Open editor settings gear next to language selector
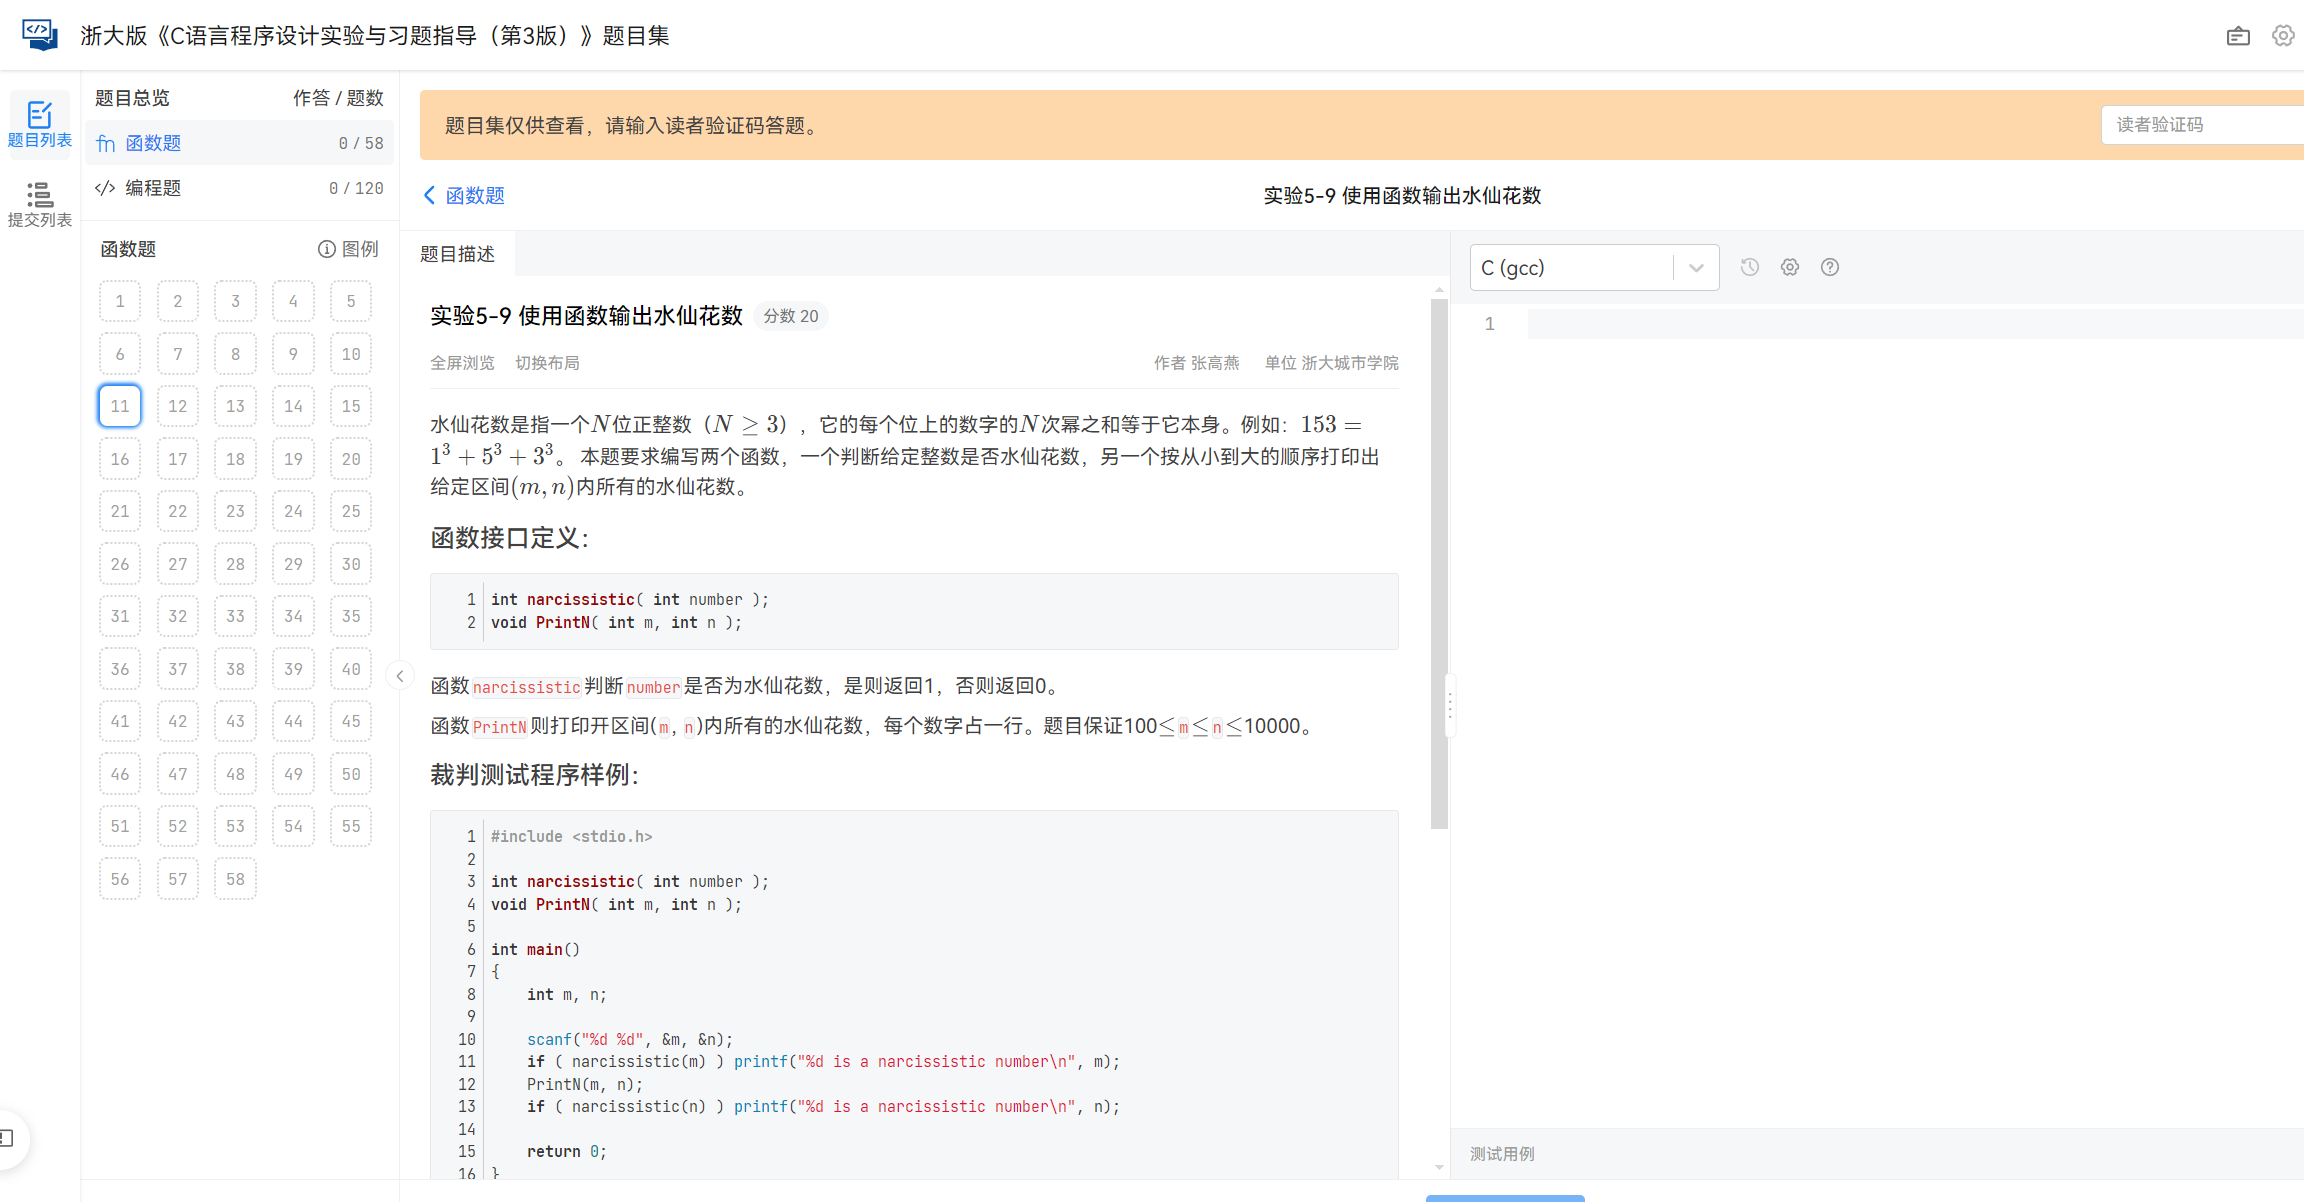The width and height of the screenshot is (2304, 1202). pyautogui.click(x=1790, y=267)
